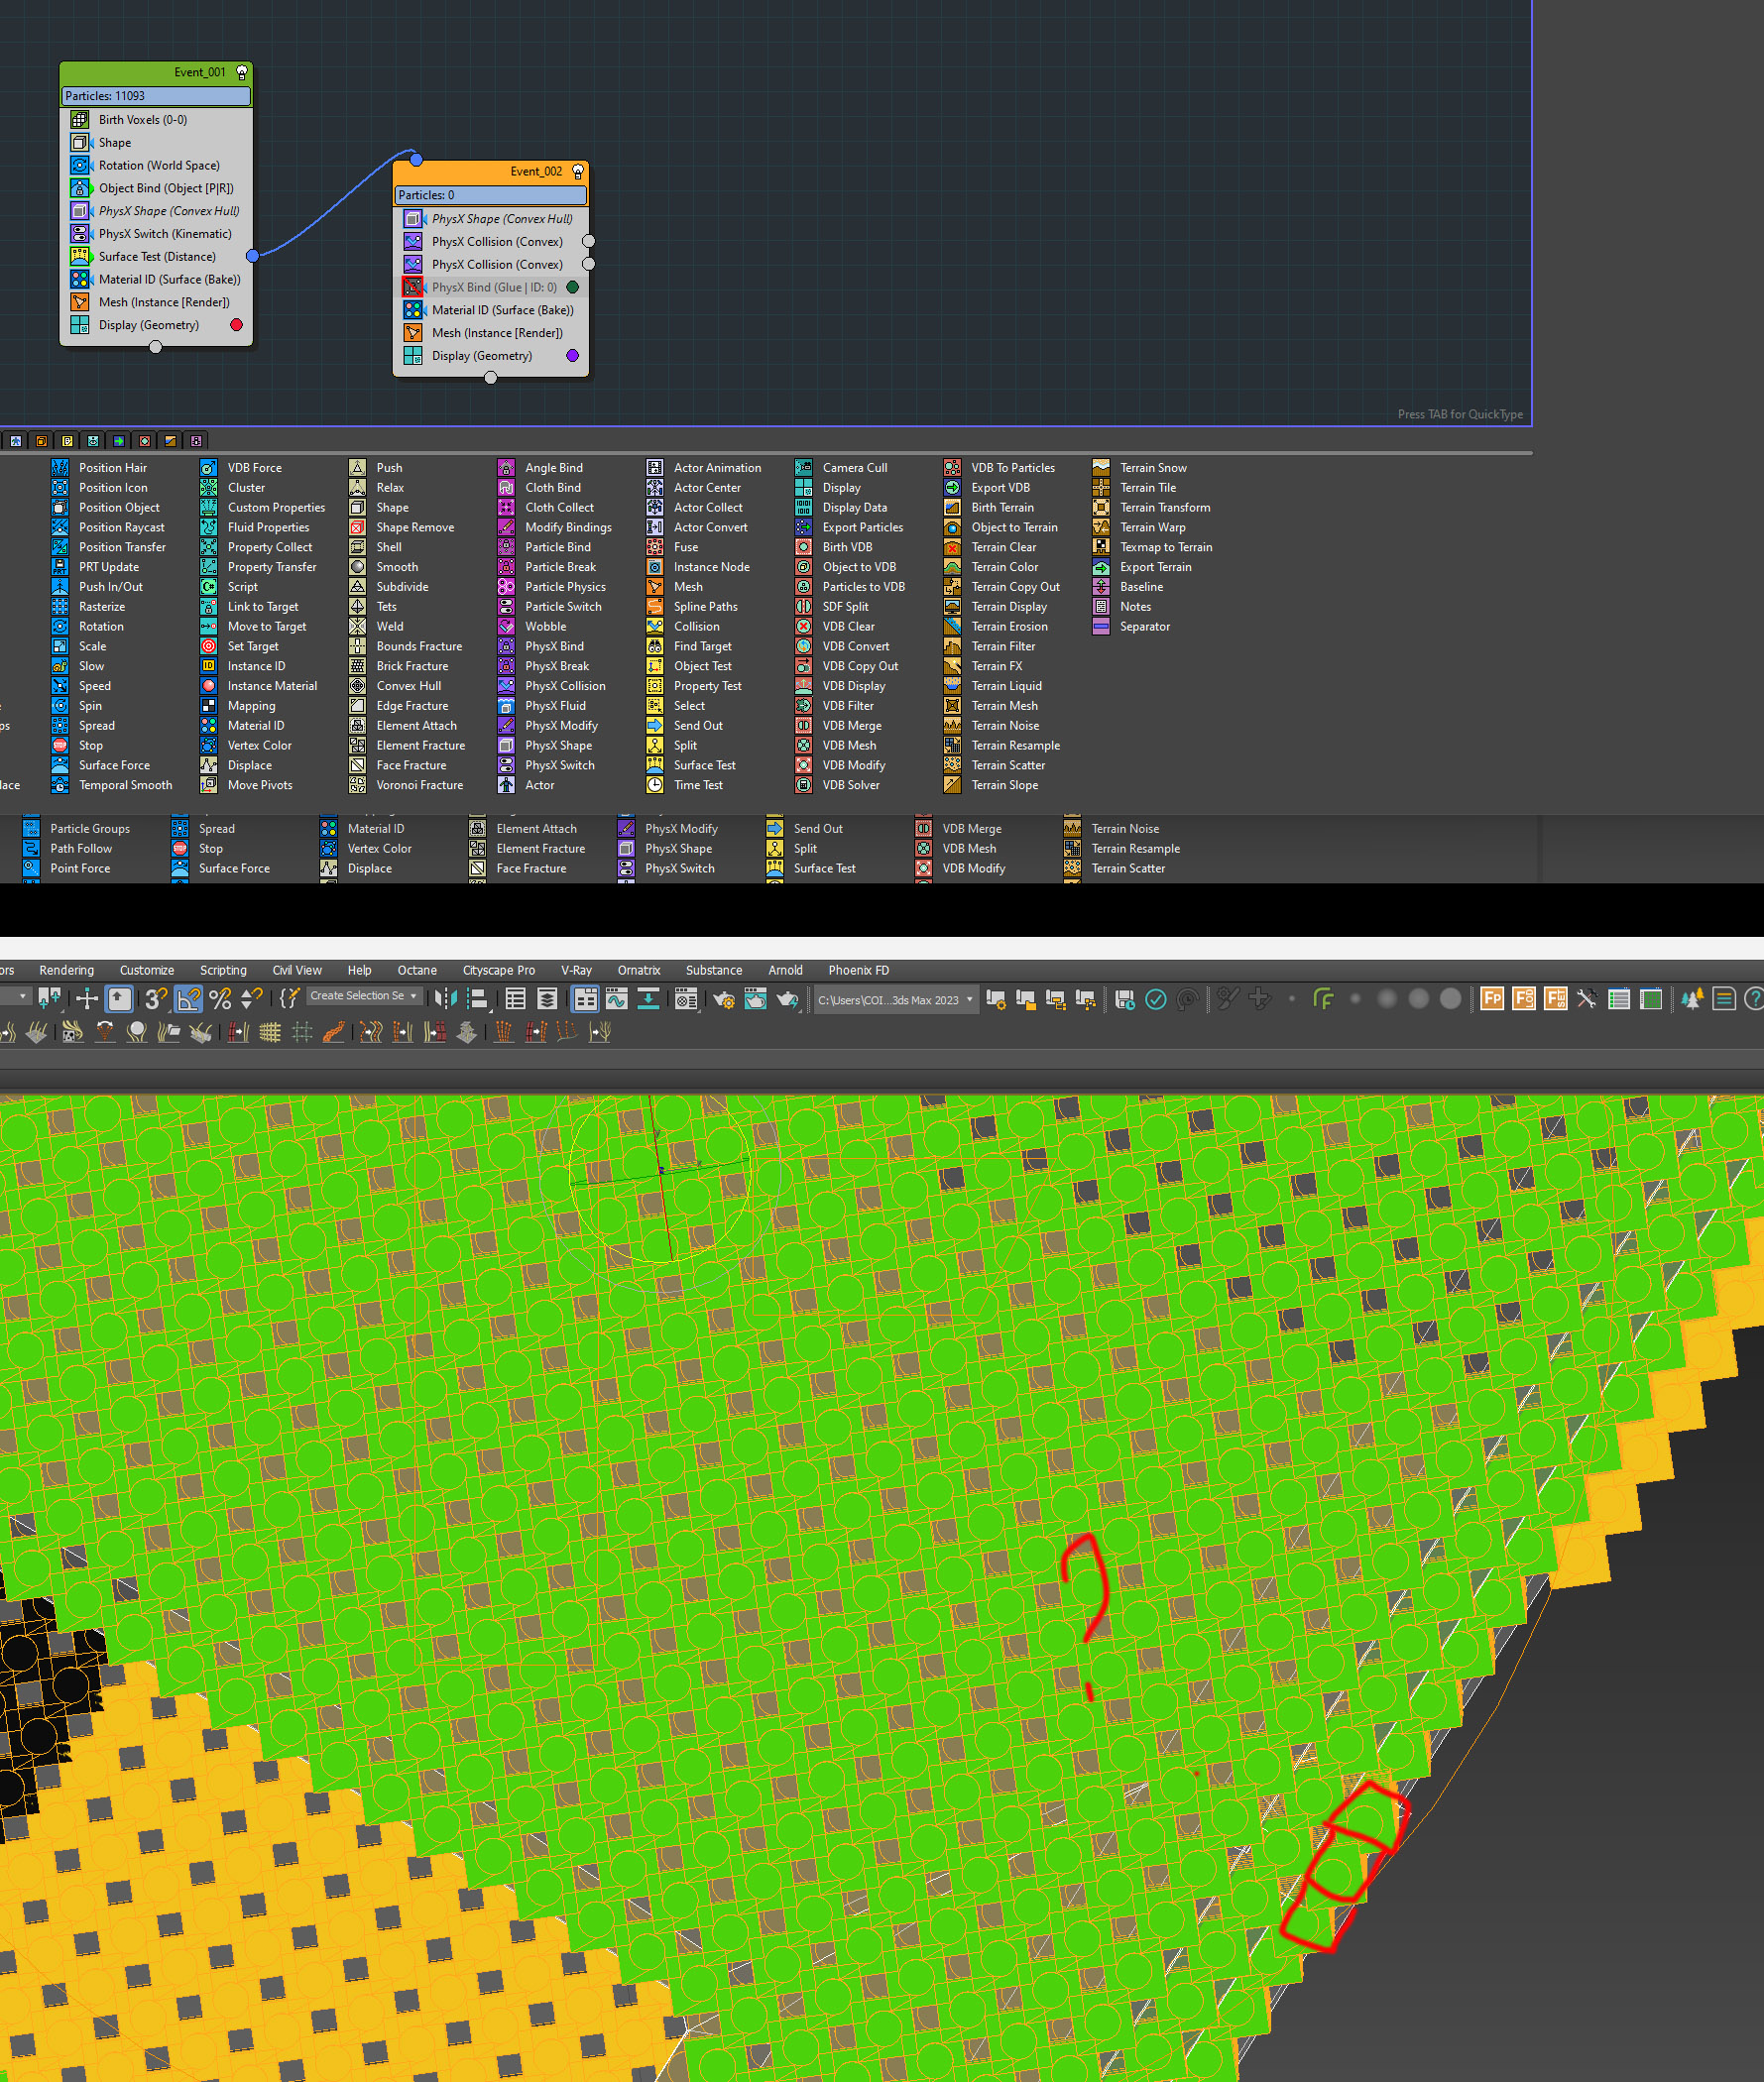Screen dimensions: 1764x2082
Task: Select the Terrain Erosion operator
Action: point(1009,626)
